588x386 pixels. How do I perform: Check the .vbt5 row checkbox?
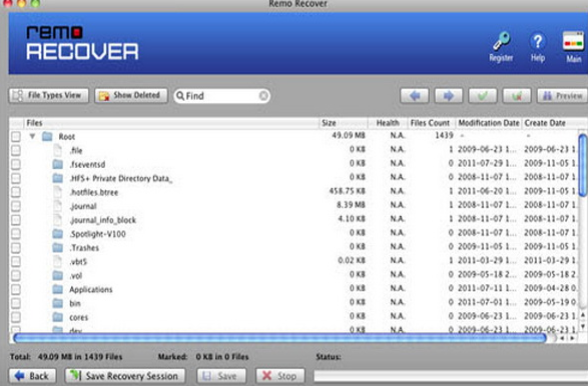16,261
